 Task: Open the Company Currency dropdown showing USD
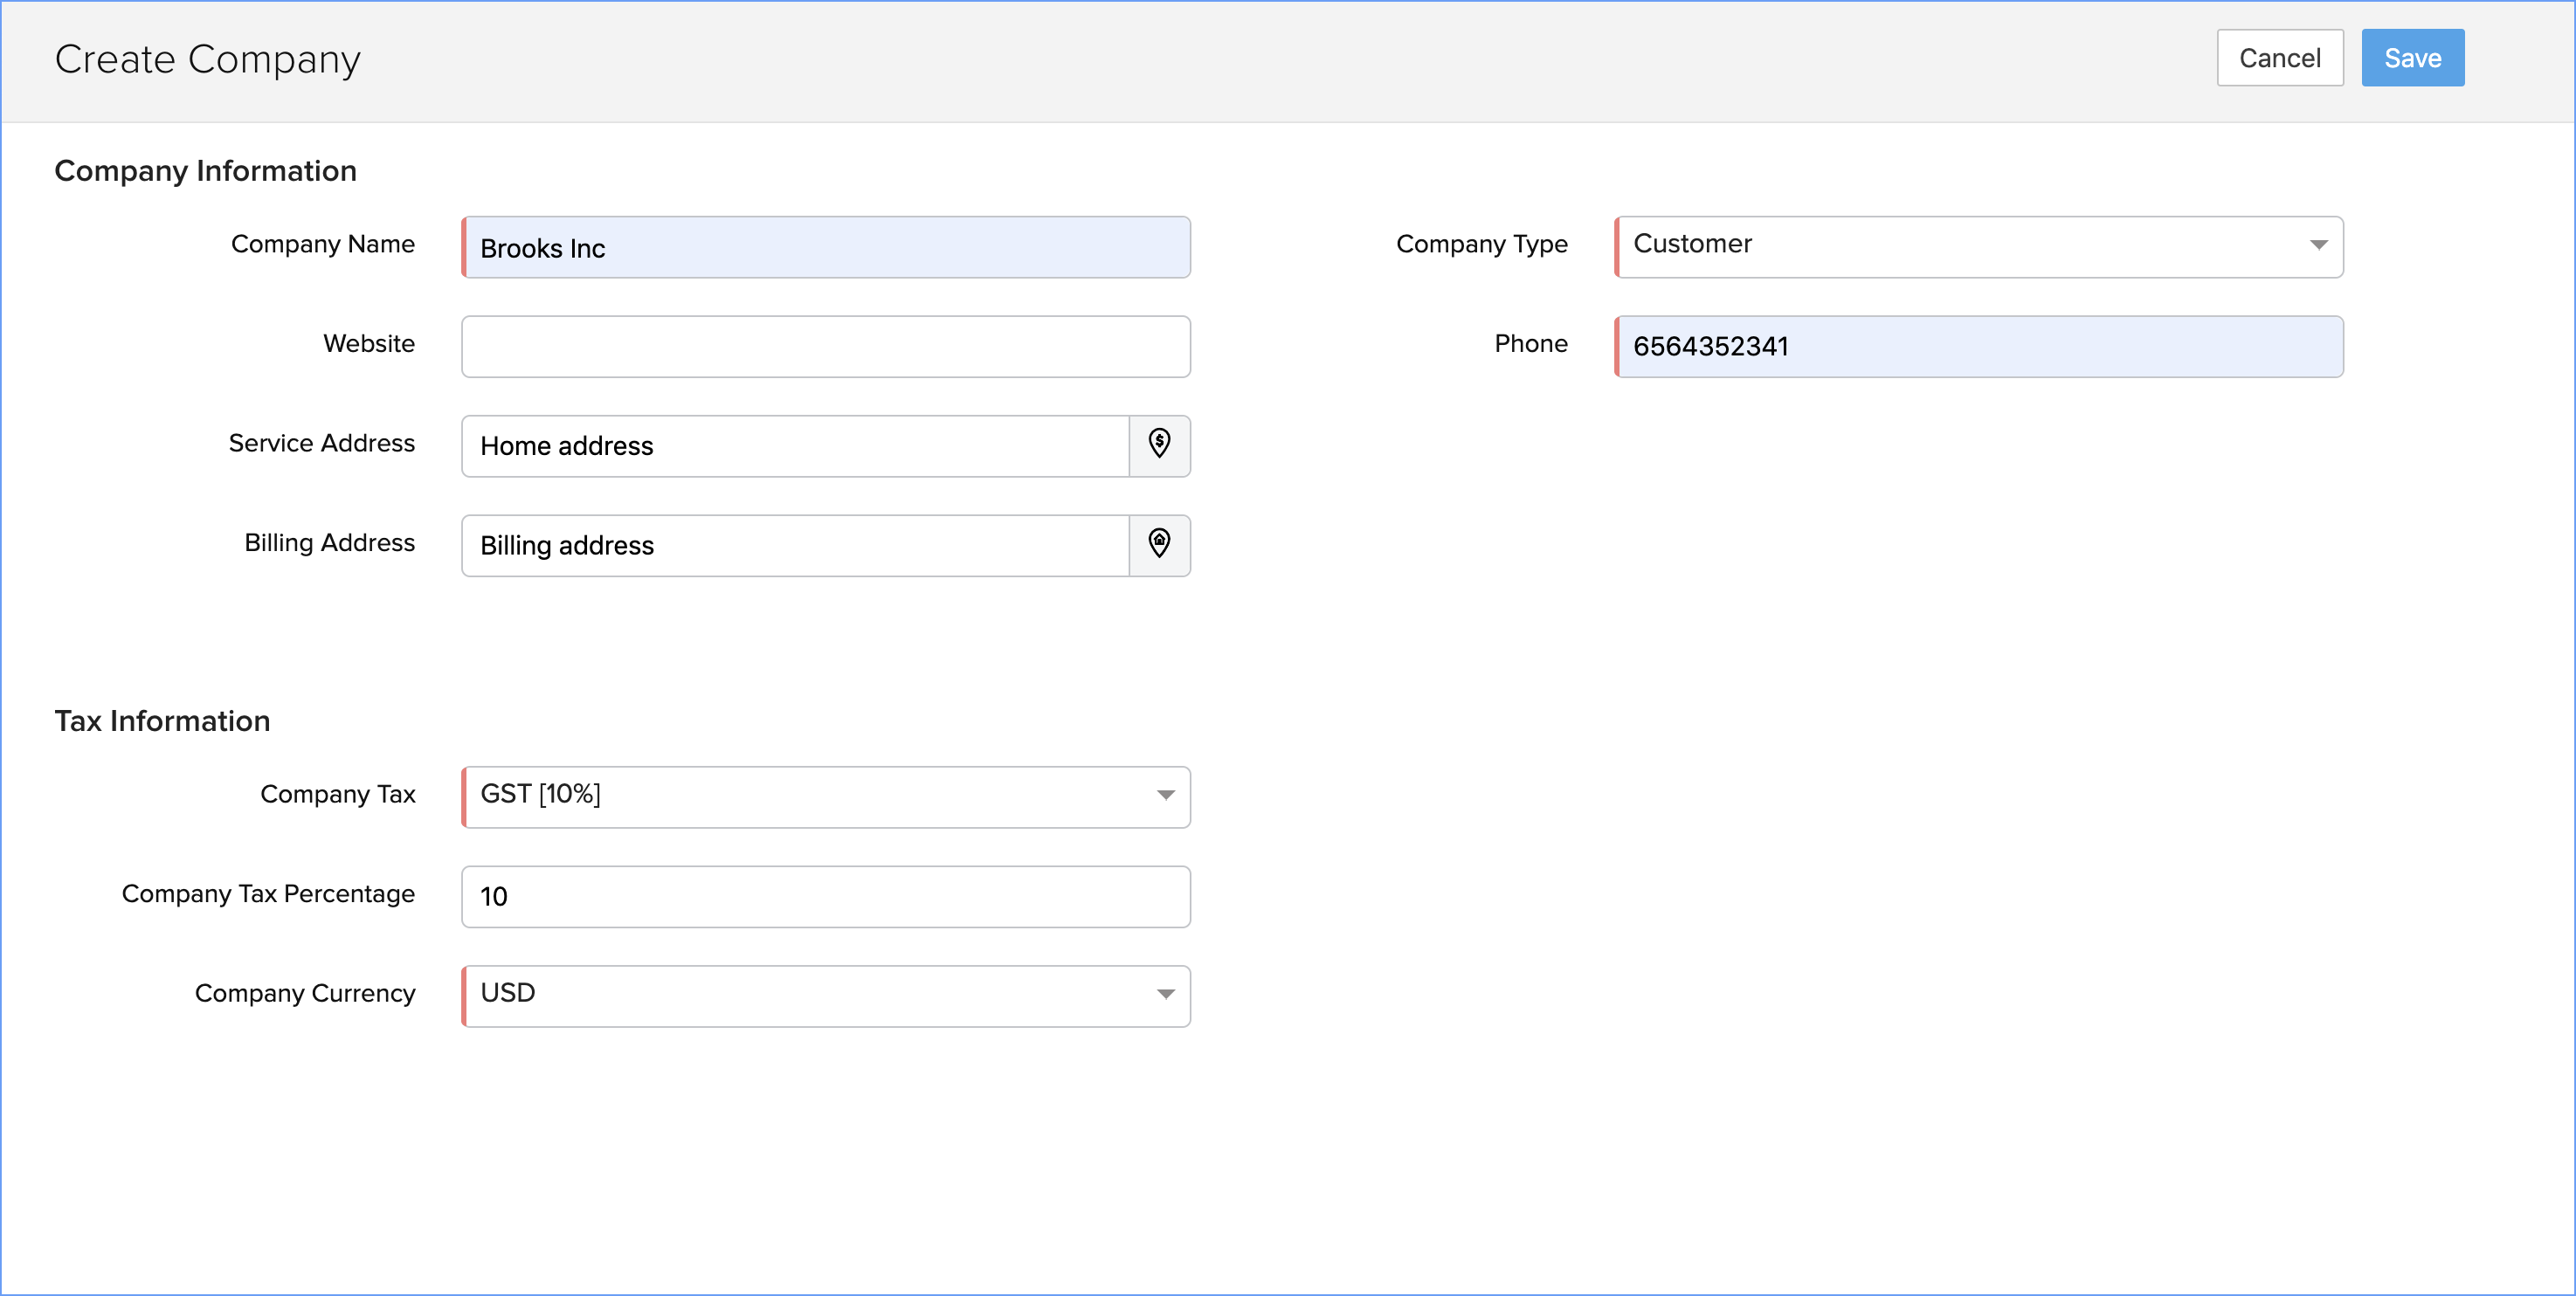pyautogui.click(x=810, y=995)
